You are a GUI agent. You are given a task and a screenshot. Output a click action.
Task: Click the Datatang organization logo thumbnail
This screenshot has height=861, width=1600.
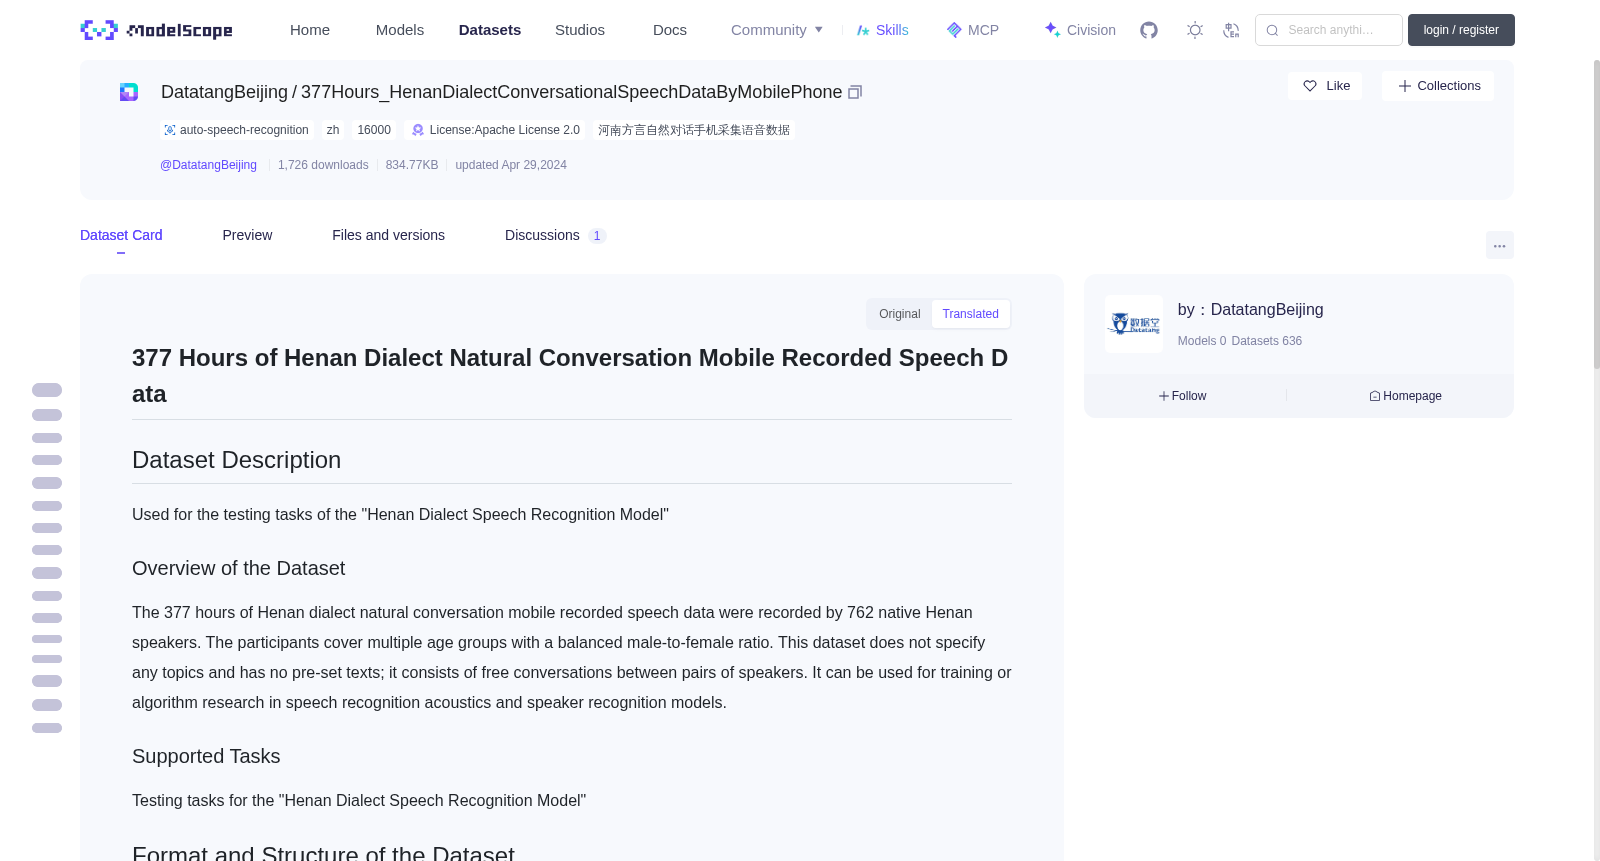(1134, 324)
